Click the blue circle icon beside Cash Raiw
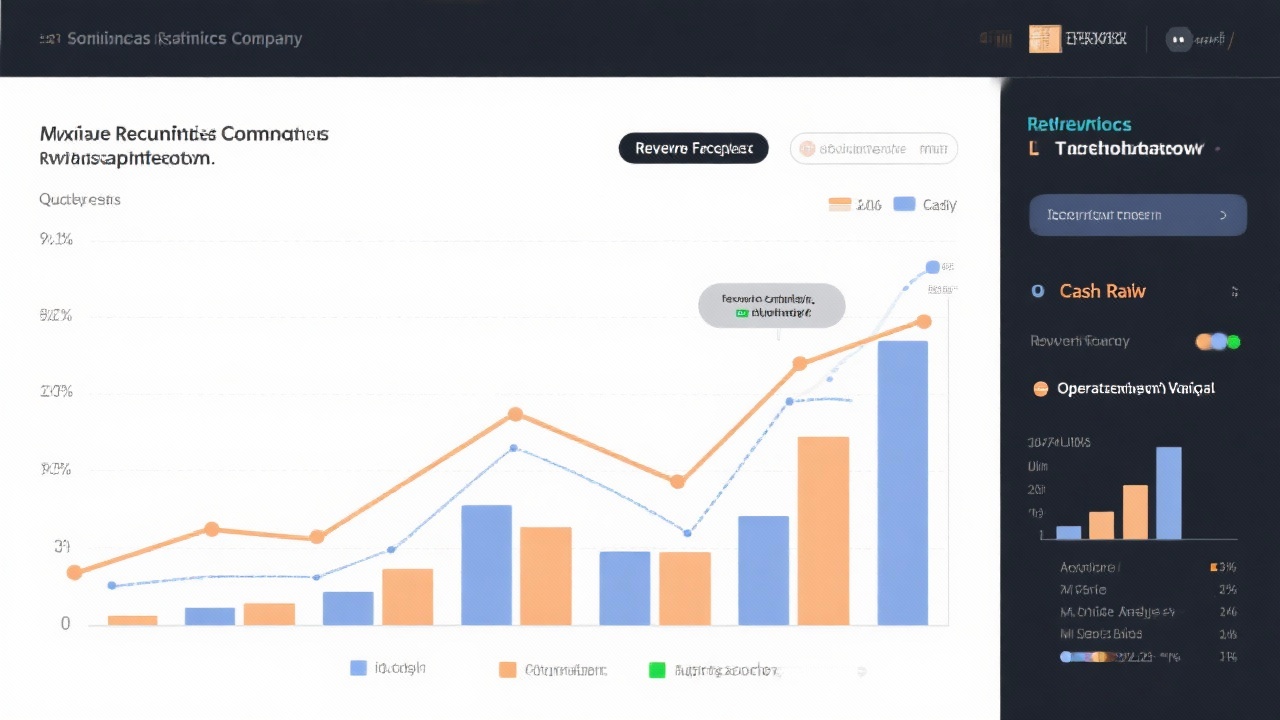1280x720 pixels. tap(1038, 291)
